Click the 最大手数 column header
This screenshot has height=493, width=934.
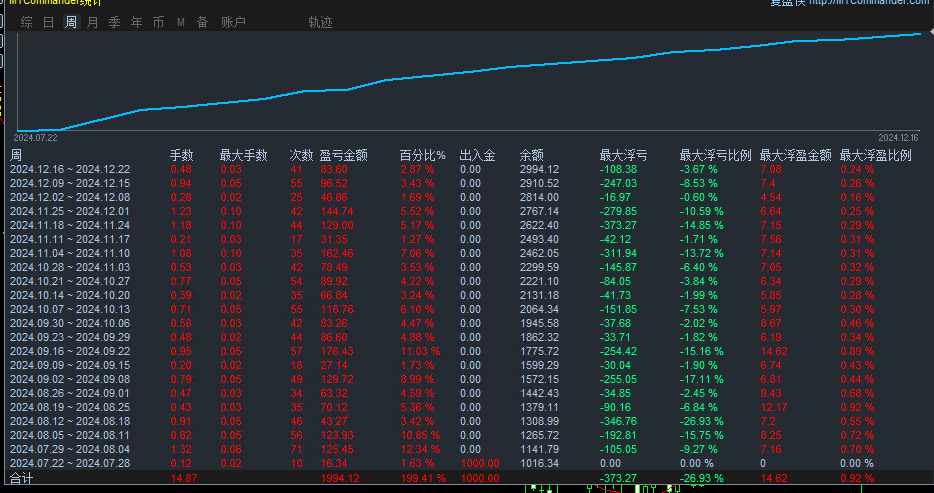tap(244, 155)
